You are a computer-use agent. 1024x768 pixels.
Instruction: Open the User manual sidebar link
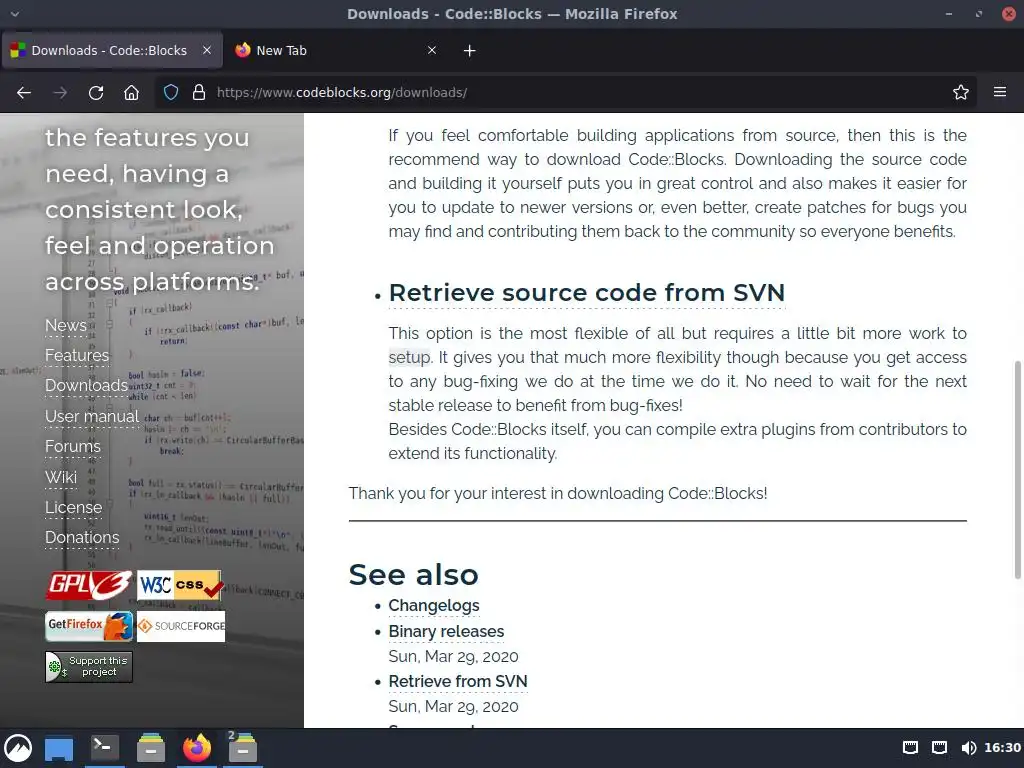(92, 416)
